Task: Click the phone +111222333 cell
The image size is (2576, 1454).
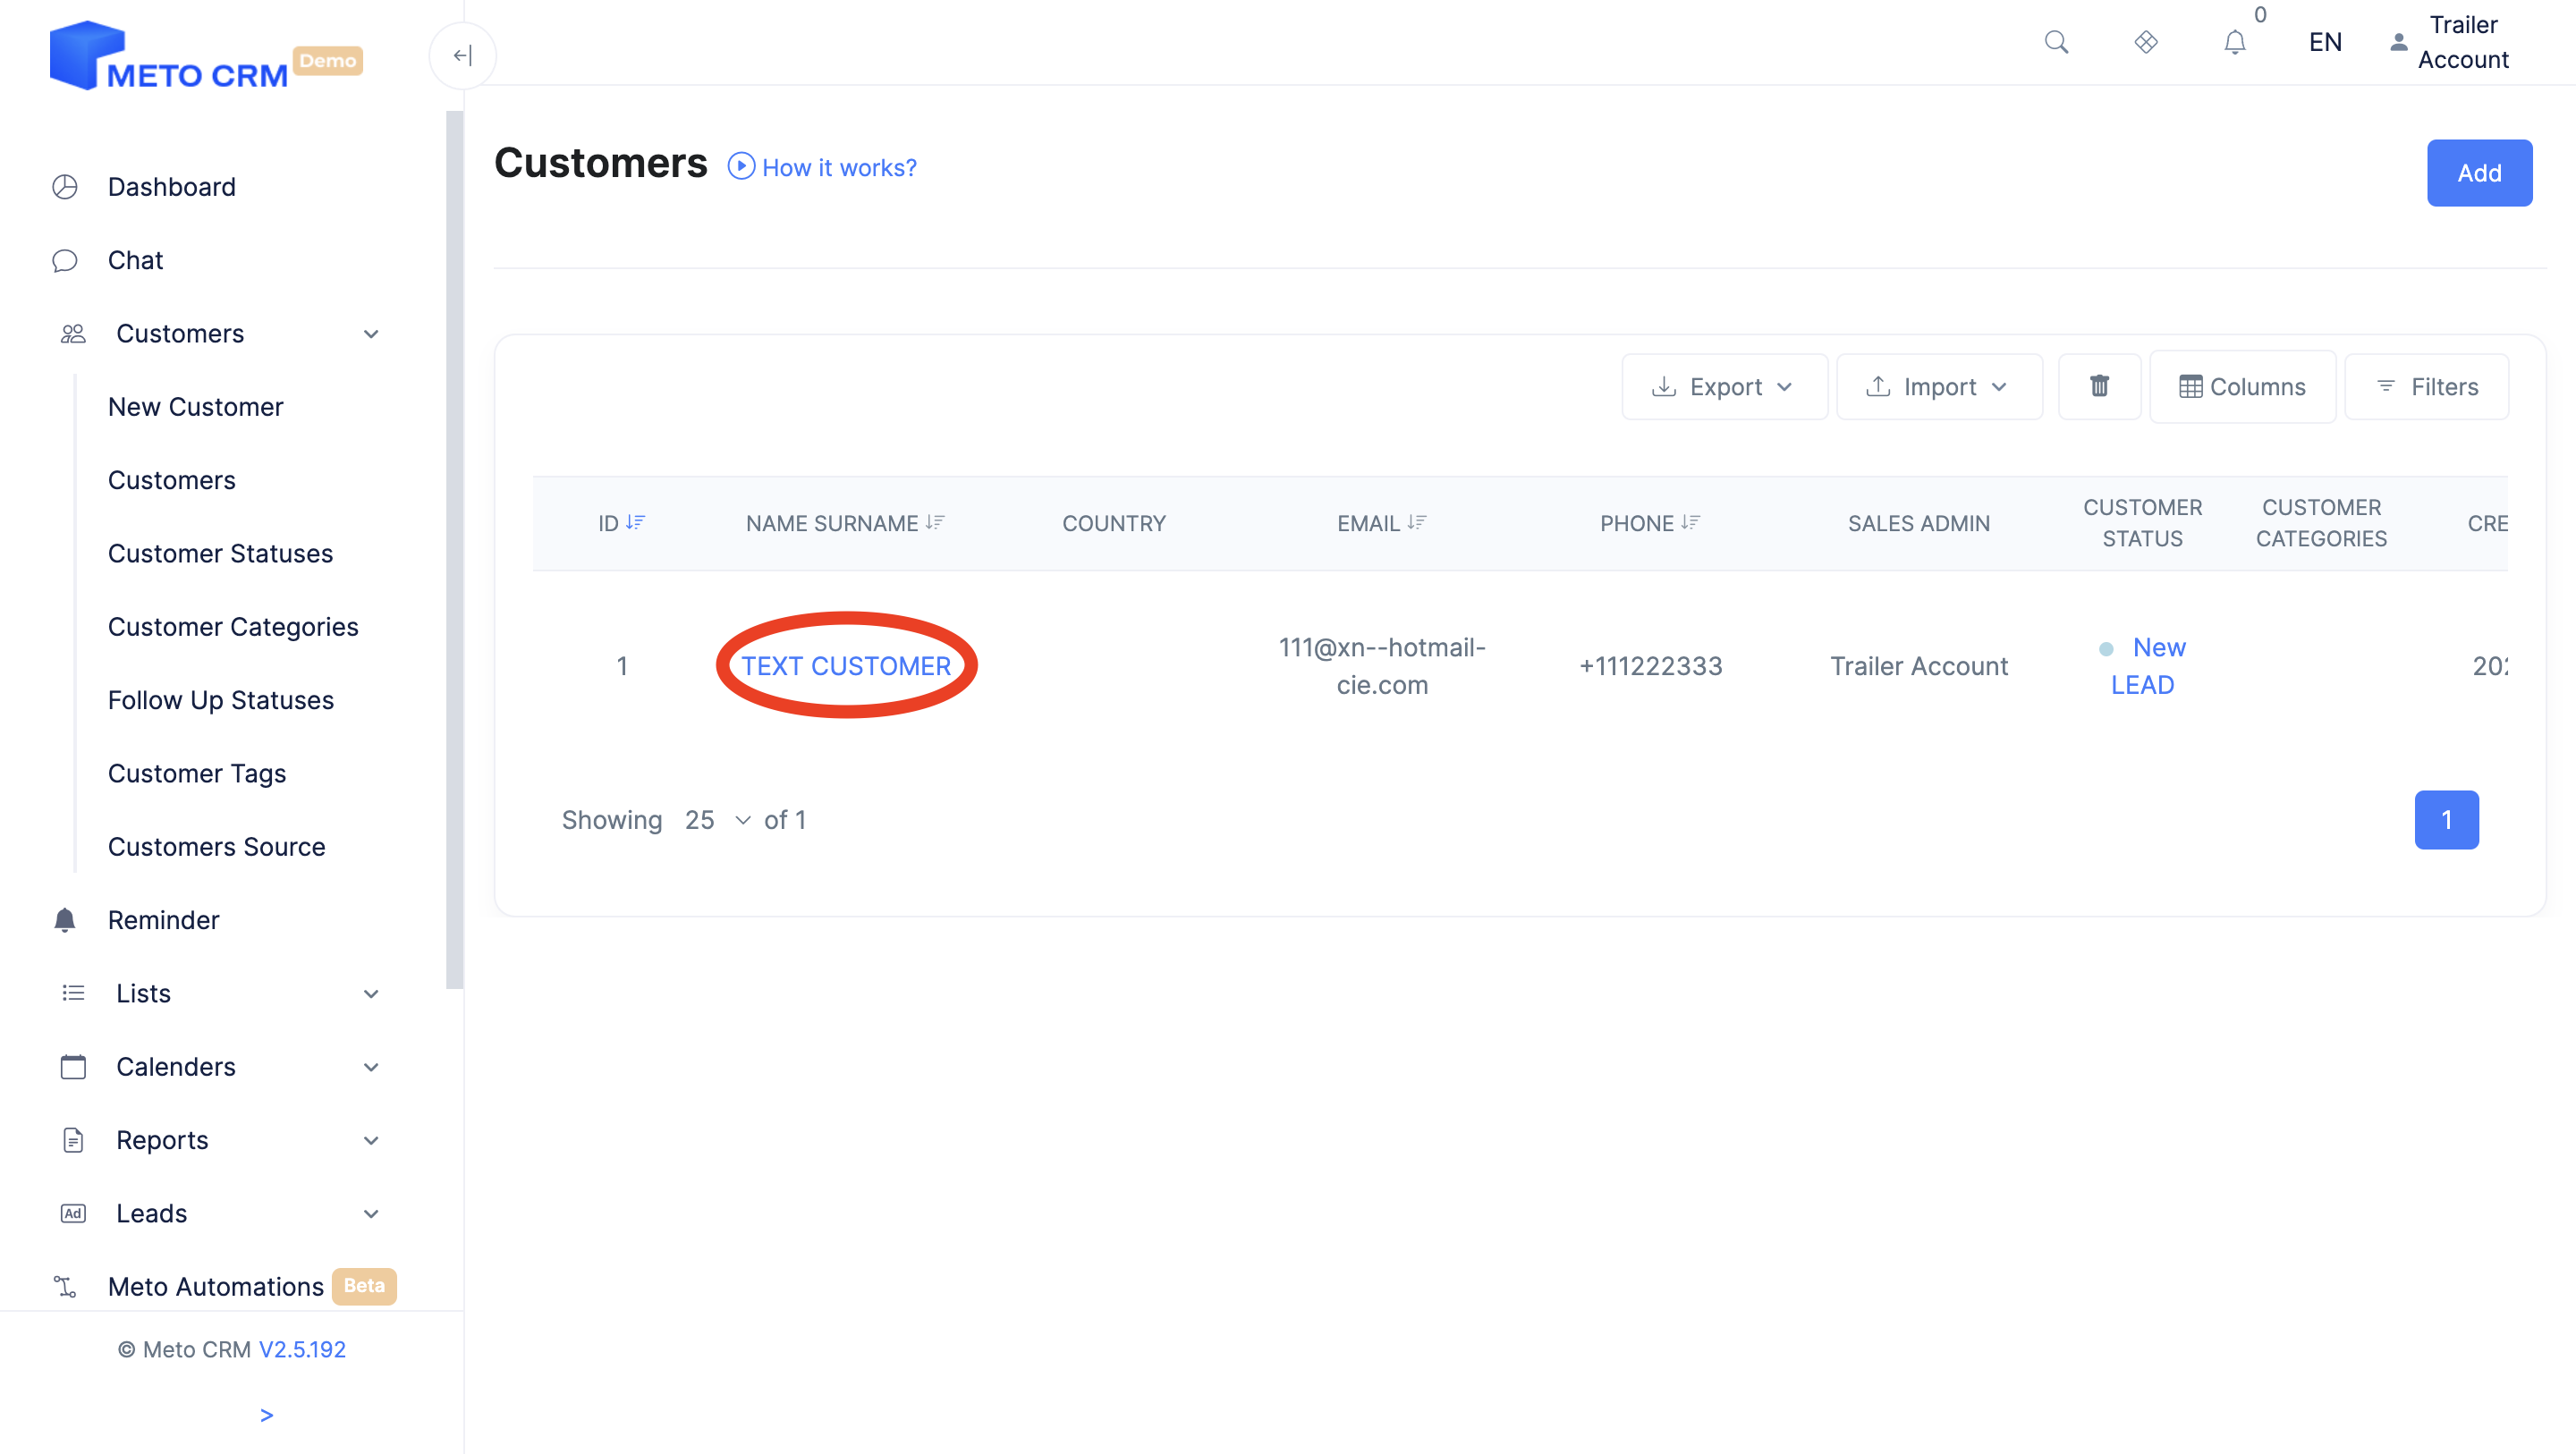Action: (x=1650, y=666)
